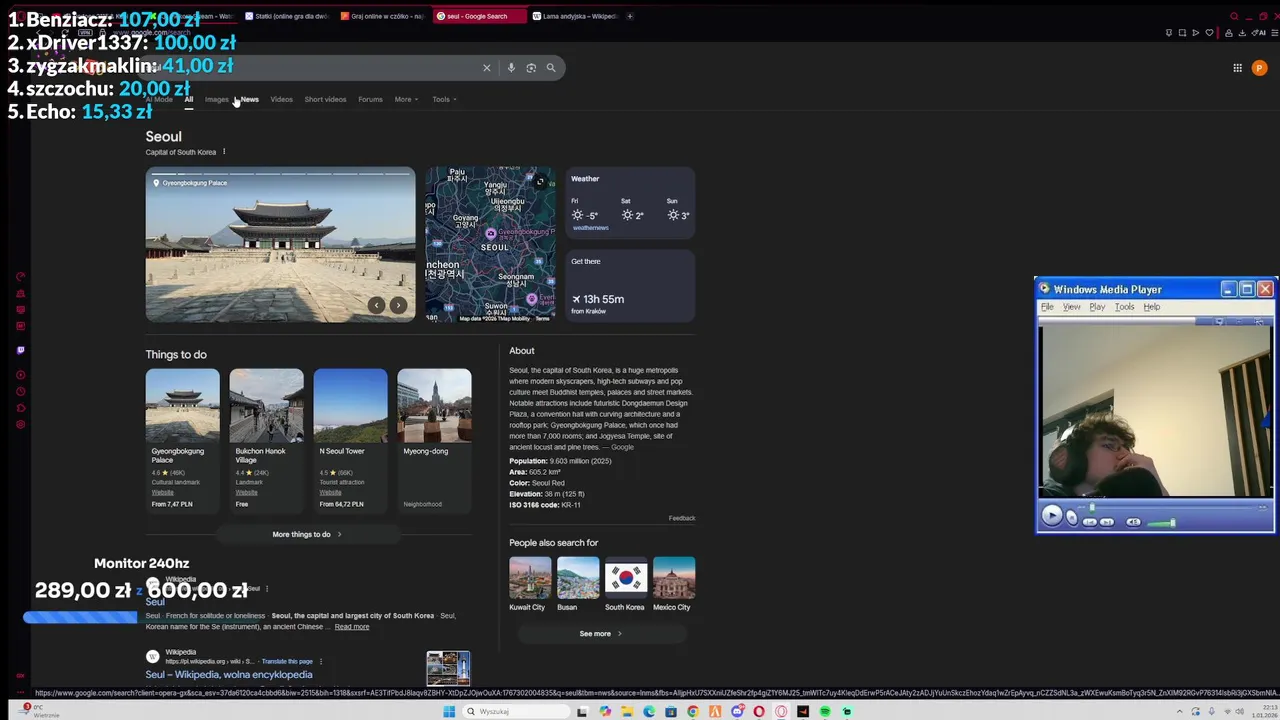Click Read more in the Seul snippet
1280x720 pixels.
[x=352, y=627]
